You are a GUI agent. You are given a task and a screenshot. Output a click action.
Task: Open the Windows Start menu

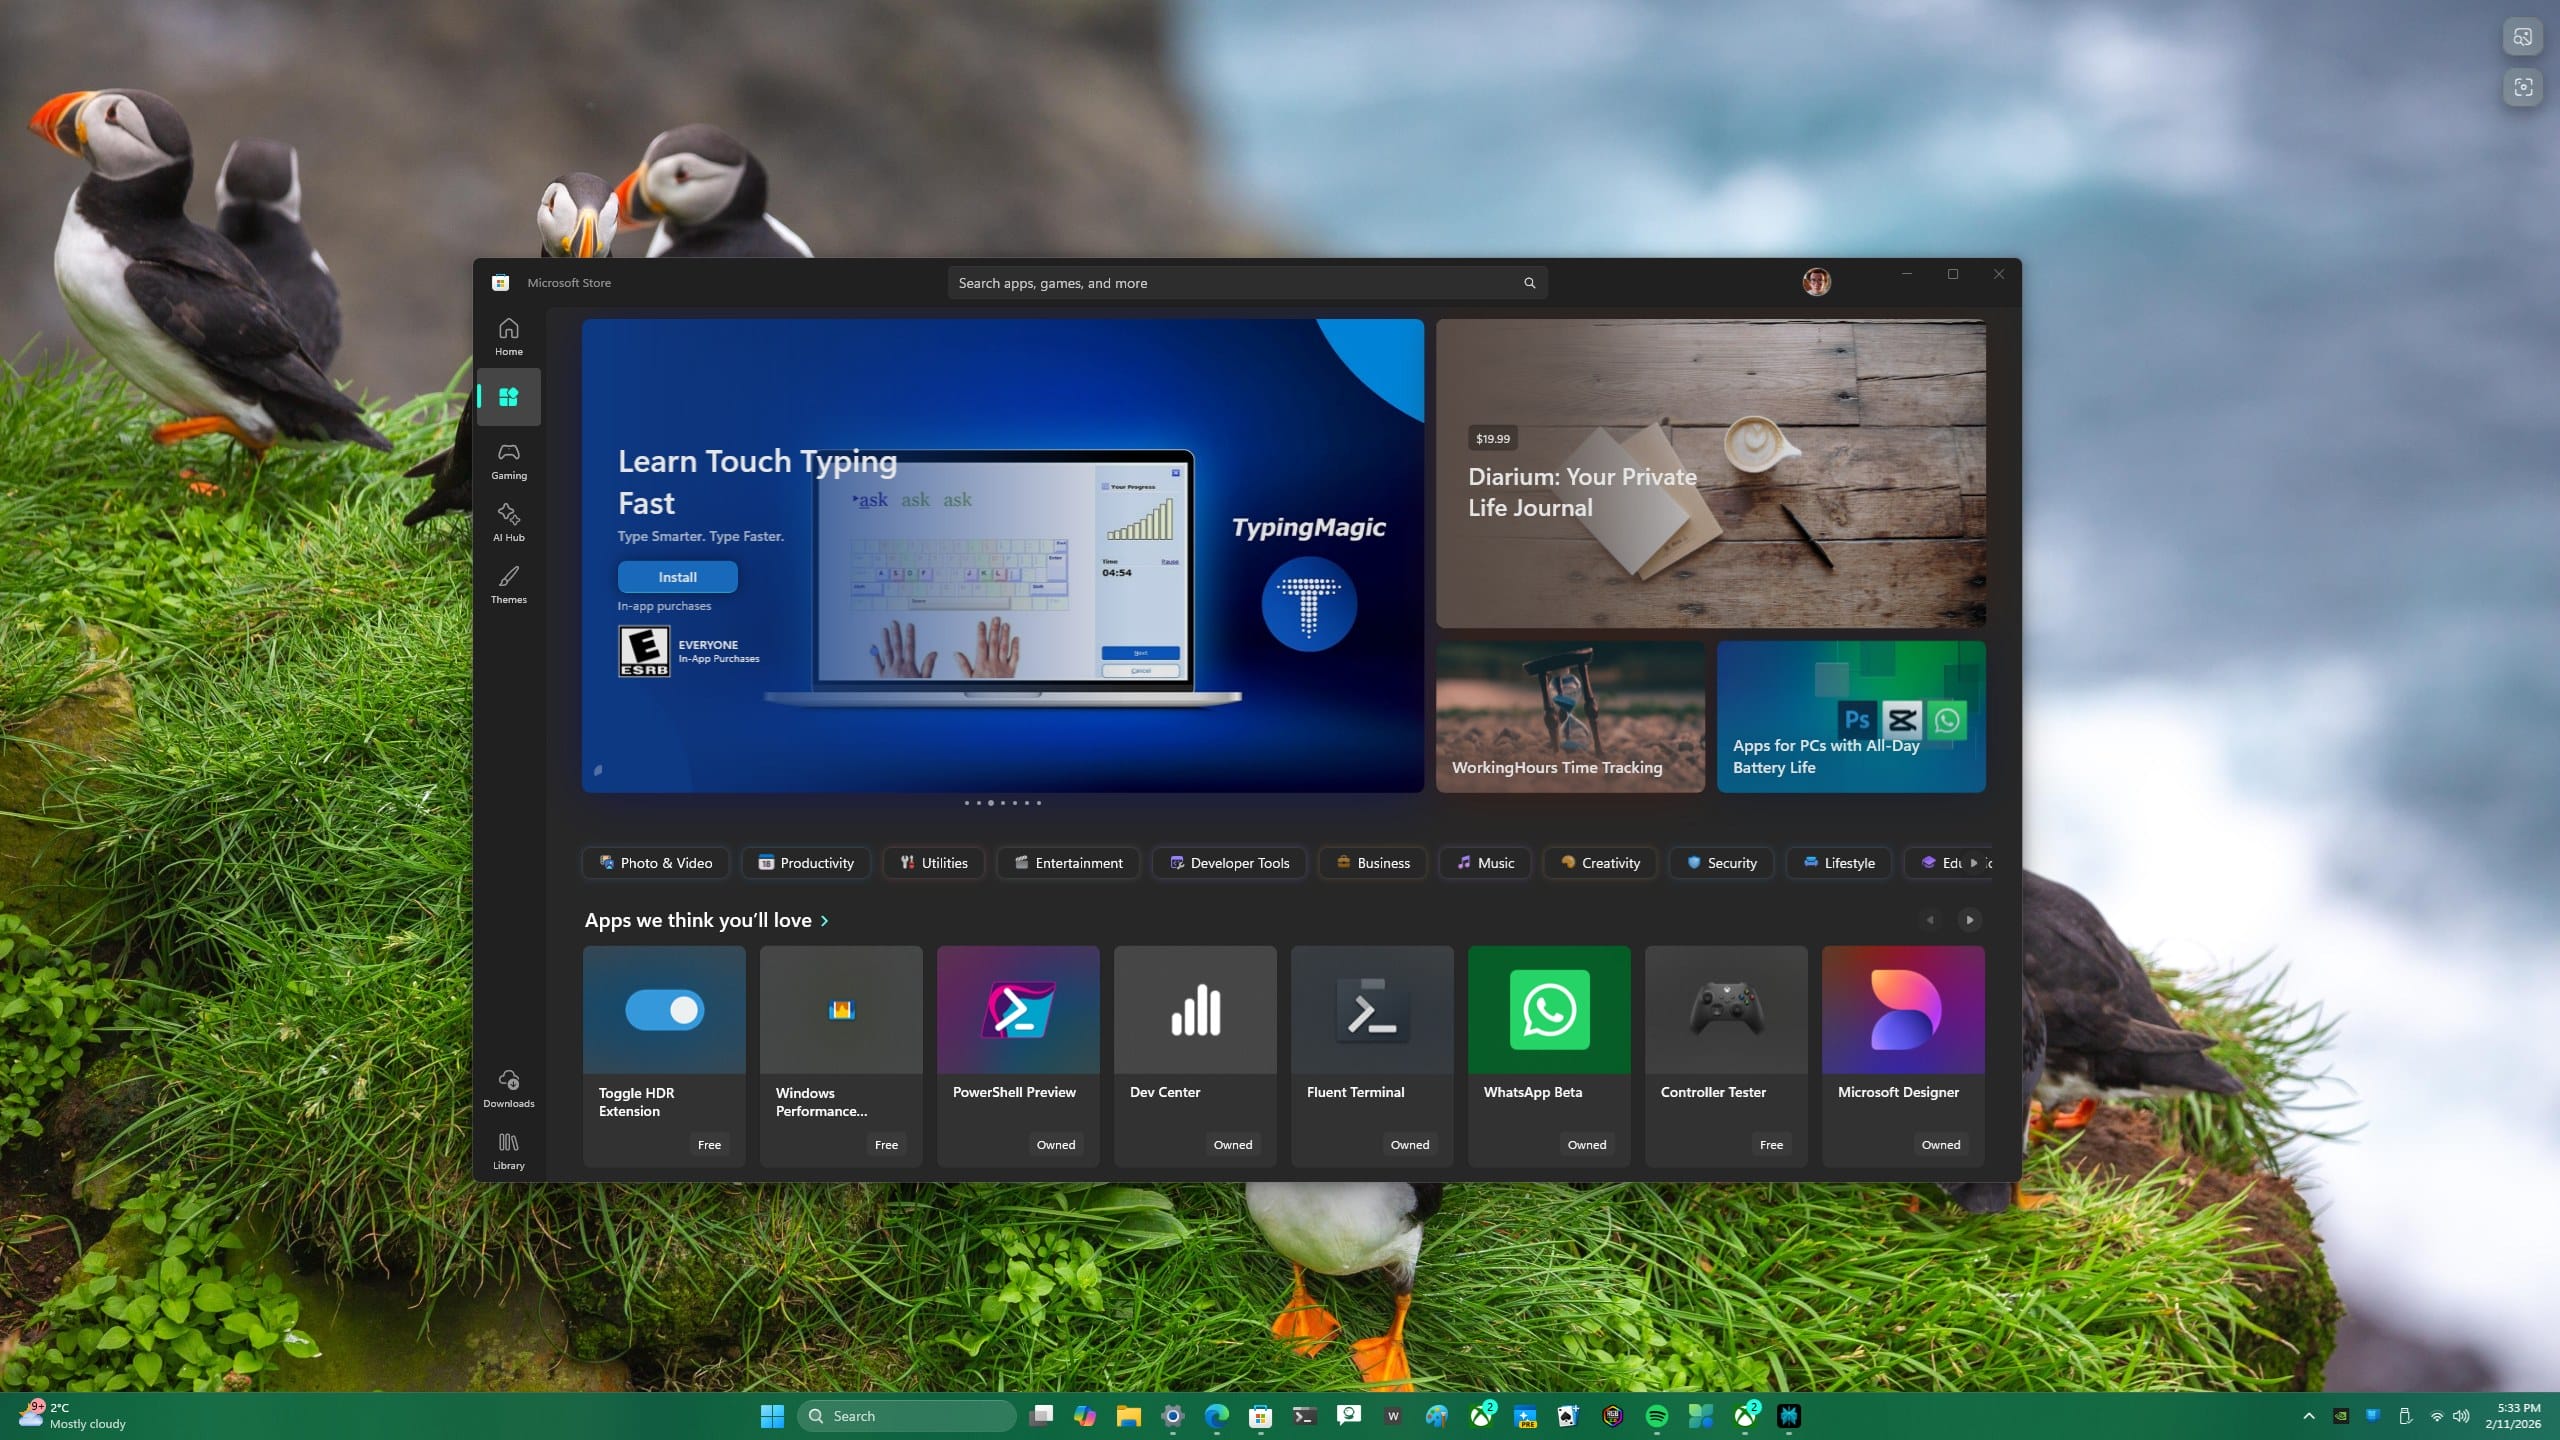coord(772,1416)
